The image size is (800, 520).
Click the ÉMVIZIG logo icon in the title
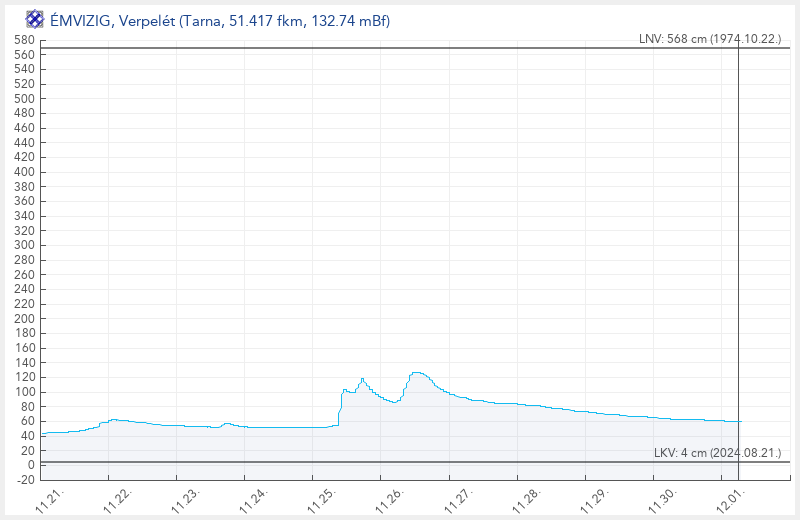(35, 19)
